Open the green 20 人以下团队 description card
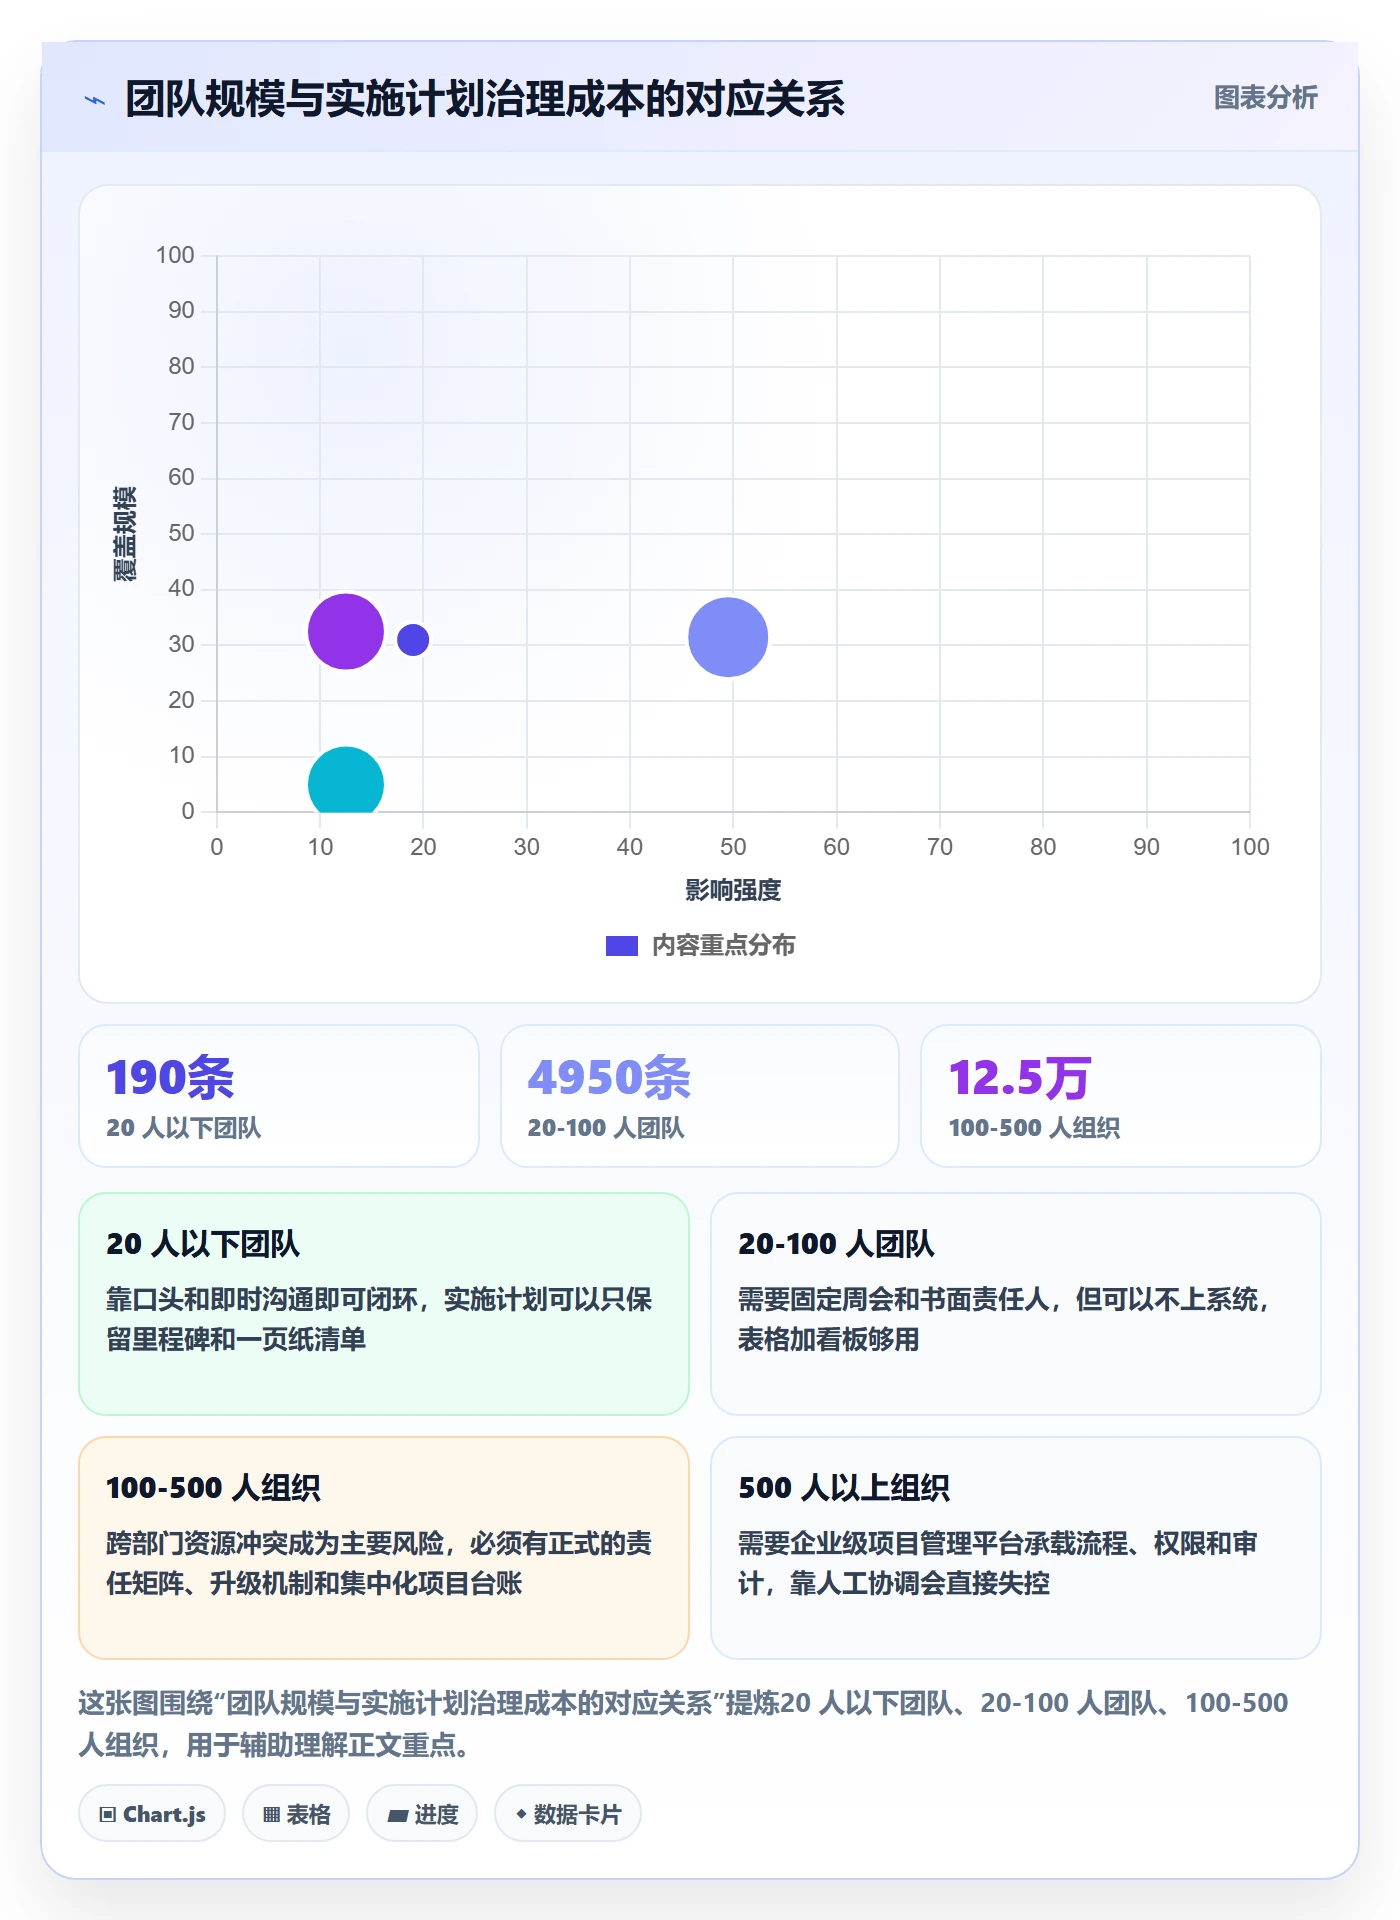 click(x=384, y=1304)
